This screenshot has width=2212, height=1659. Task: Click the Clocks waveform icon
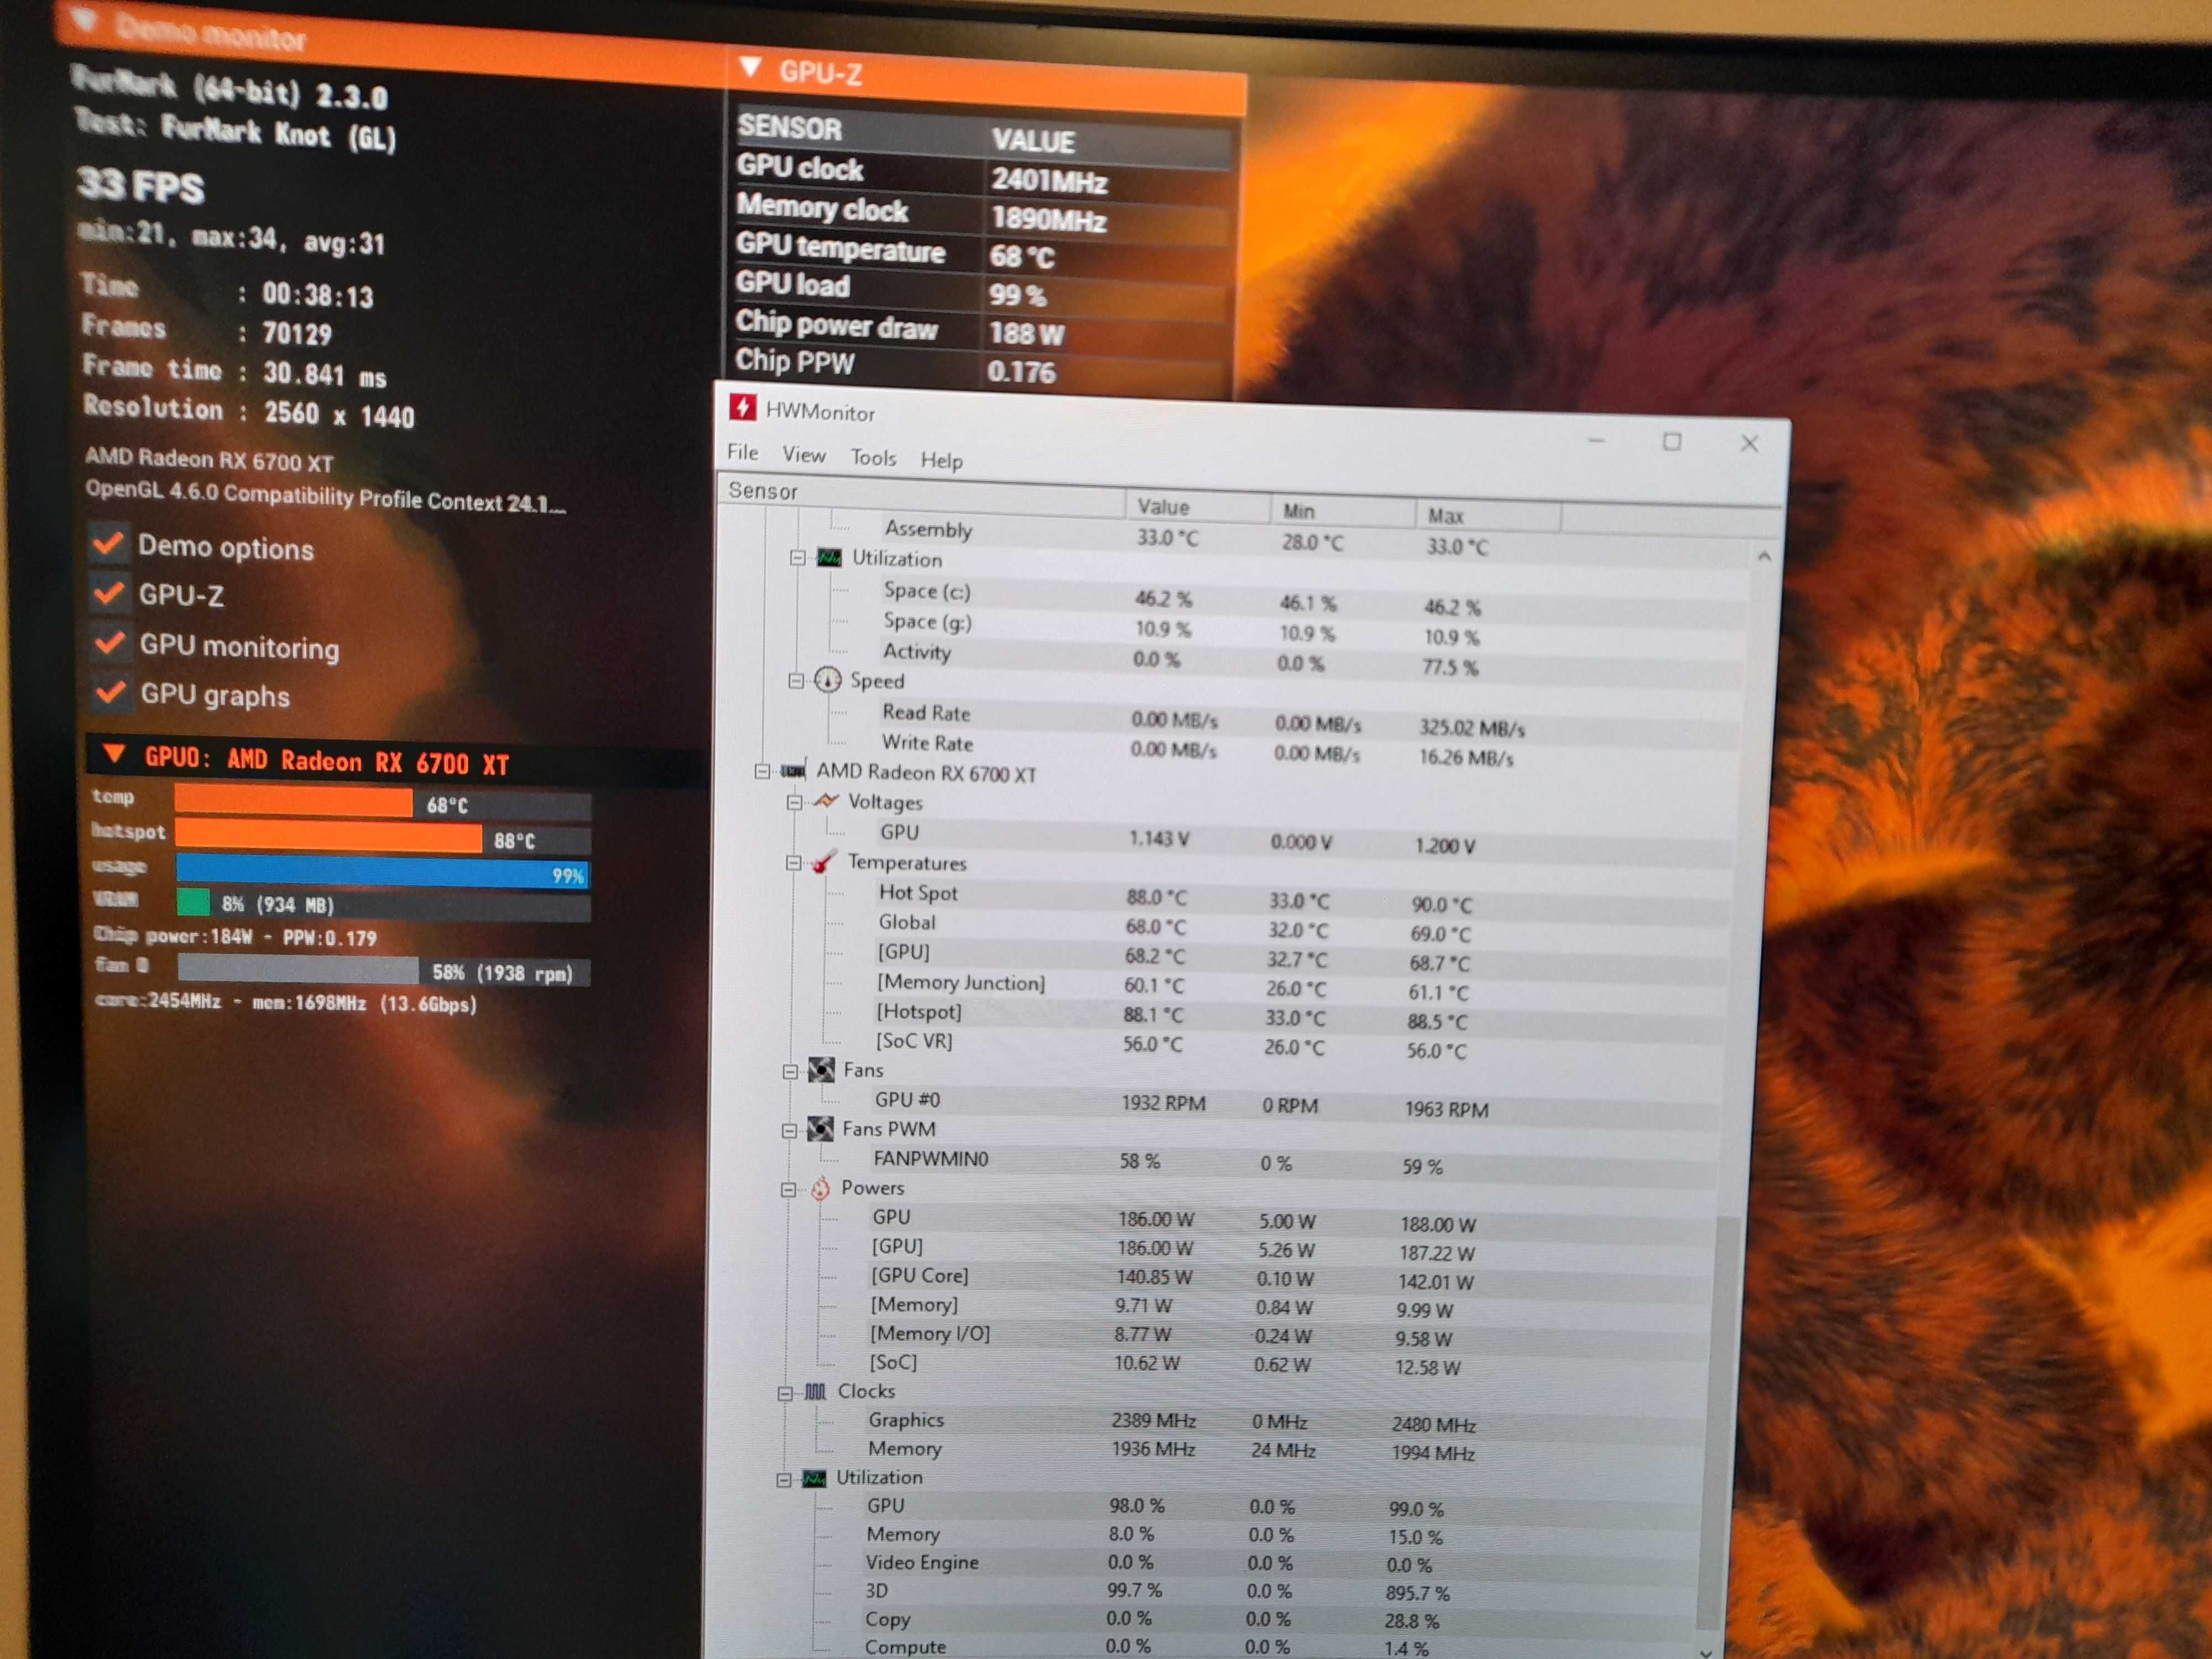coord(815,1391)
